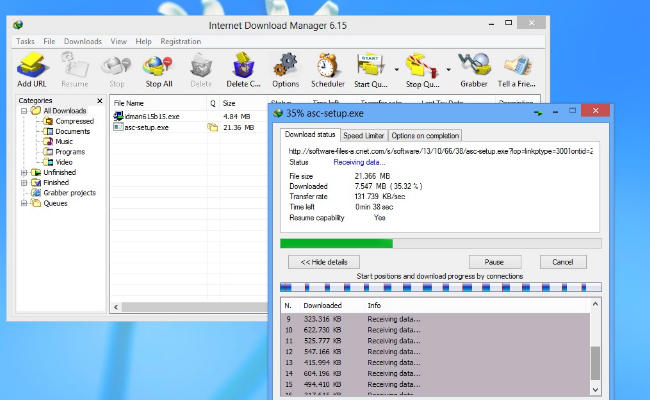This screenshot has height=400, width=650.
Task: Open the Tasks menu
Action: (25, 41)
